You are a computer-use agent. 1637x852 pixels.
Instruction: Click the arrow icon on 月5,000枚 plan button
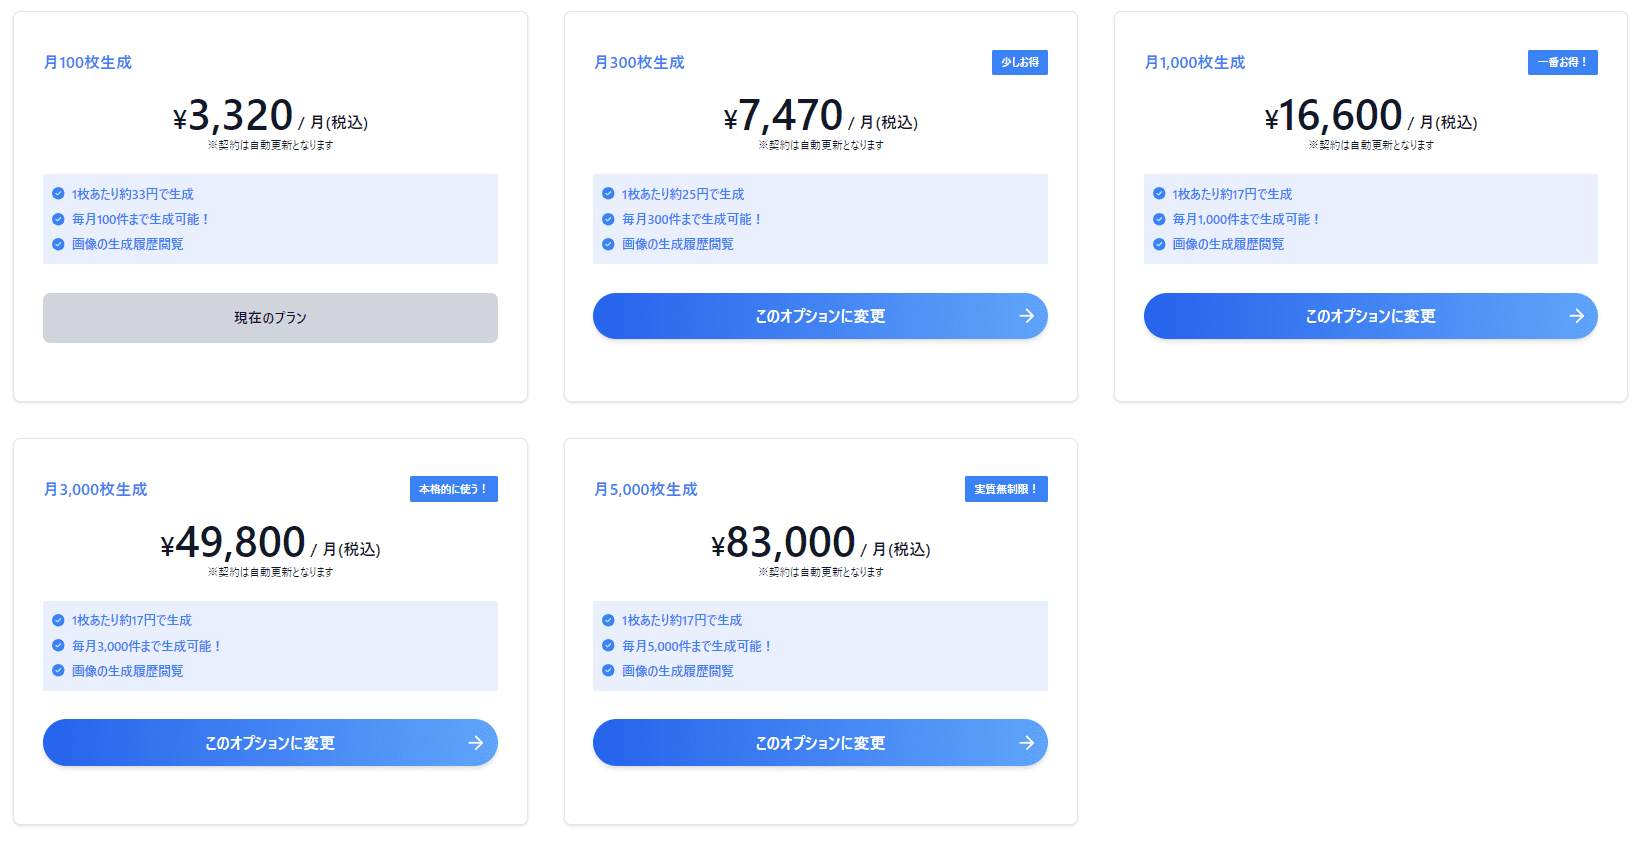tap(1026, 743)
